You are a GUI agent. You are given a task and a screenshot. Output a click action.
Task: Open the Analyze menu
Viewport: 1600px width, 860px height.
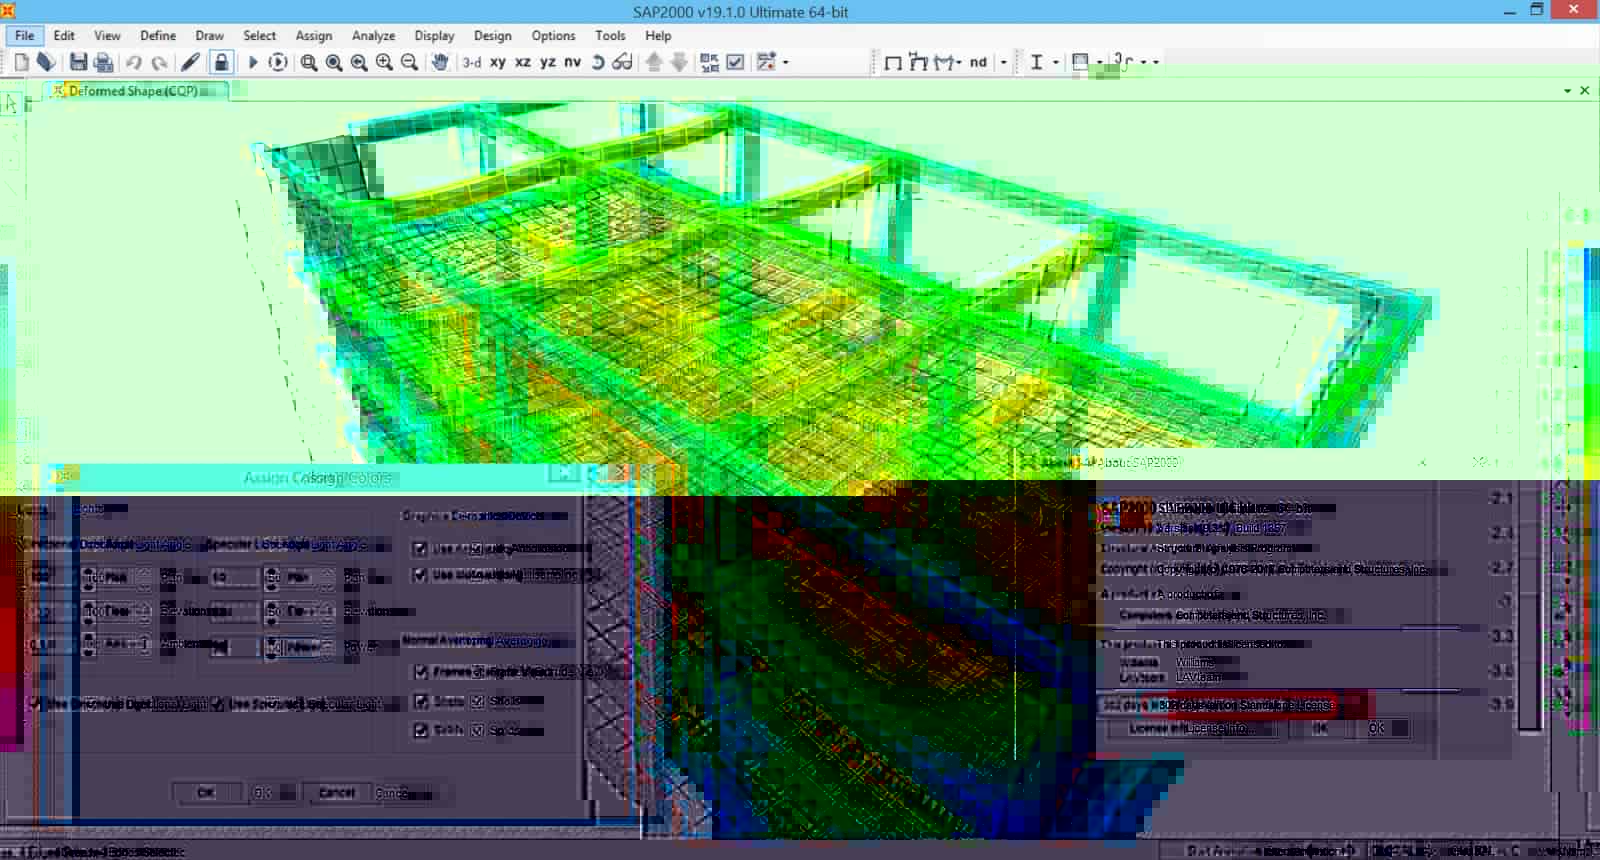[x=373, y=35]
